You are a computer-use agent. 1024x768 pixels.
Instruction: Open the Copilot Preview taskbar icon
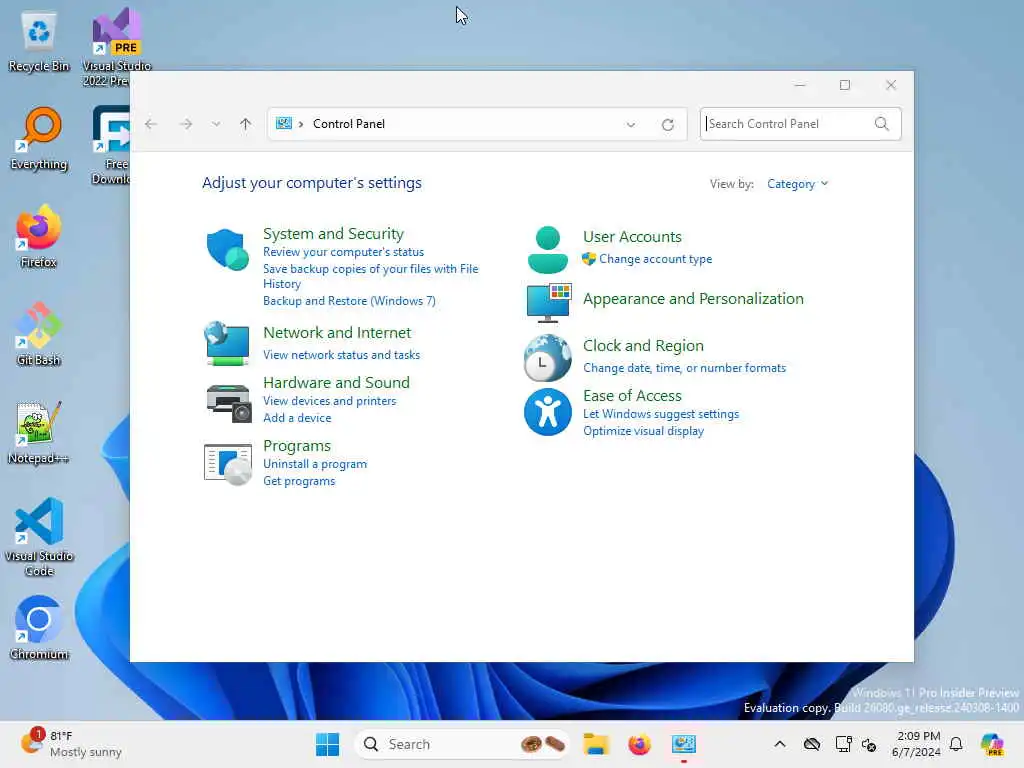tap(992, 744)
